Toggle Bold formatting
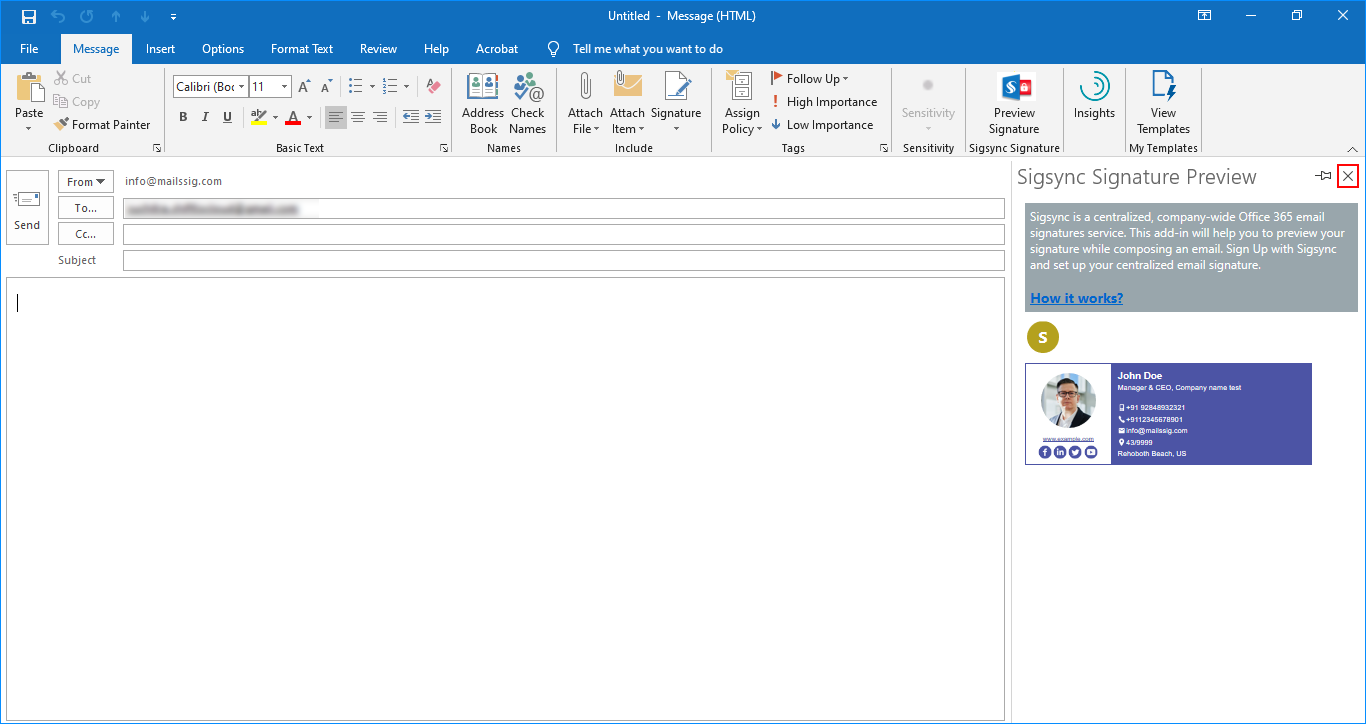 click(183, 117)
